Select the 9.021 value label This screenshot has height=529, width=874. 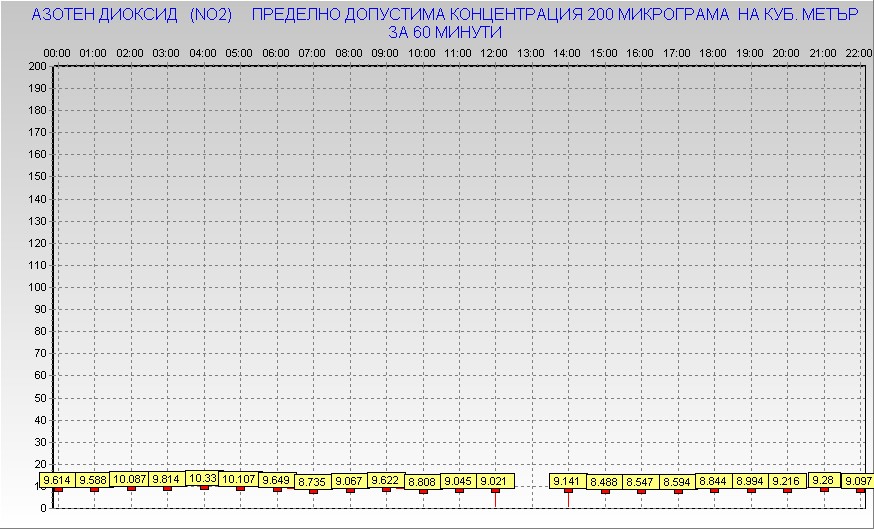click(494, 481)
